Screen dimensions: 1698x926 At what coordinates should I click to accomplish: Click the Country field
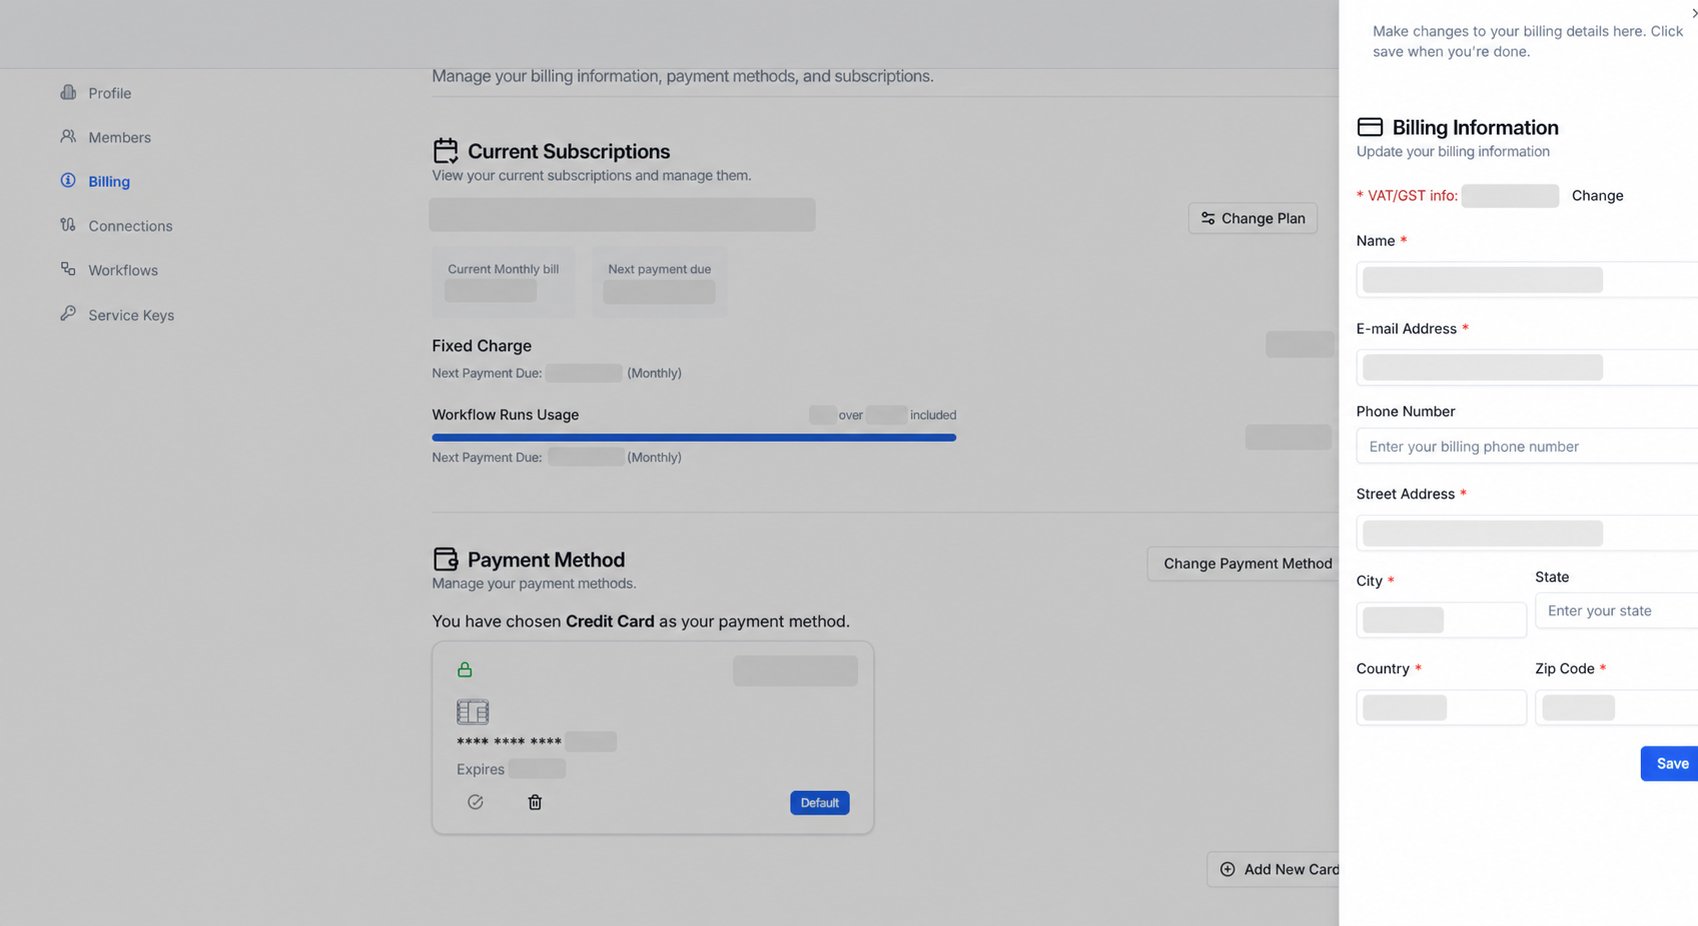tap(1441, 708)
